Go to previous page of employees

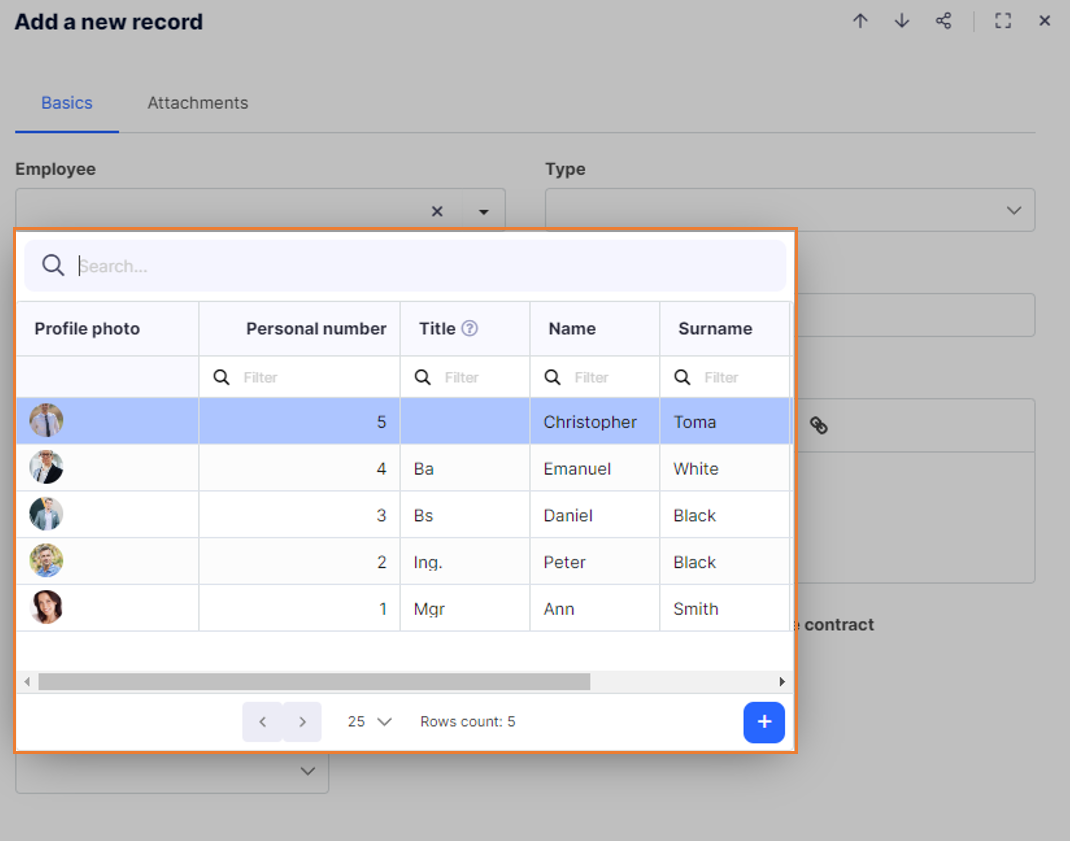tap(262, 722)
